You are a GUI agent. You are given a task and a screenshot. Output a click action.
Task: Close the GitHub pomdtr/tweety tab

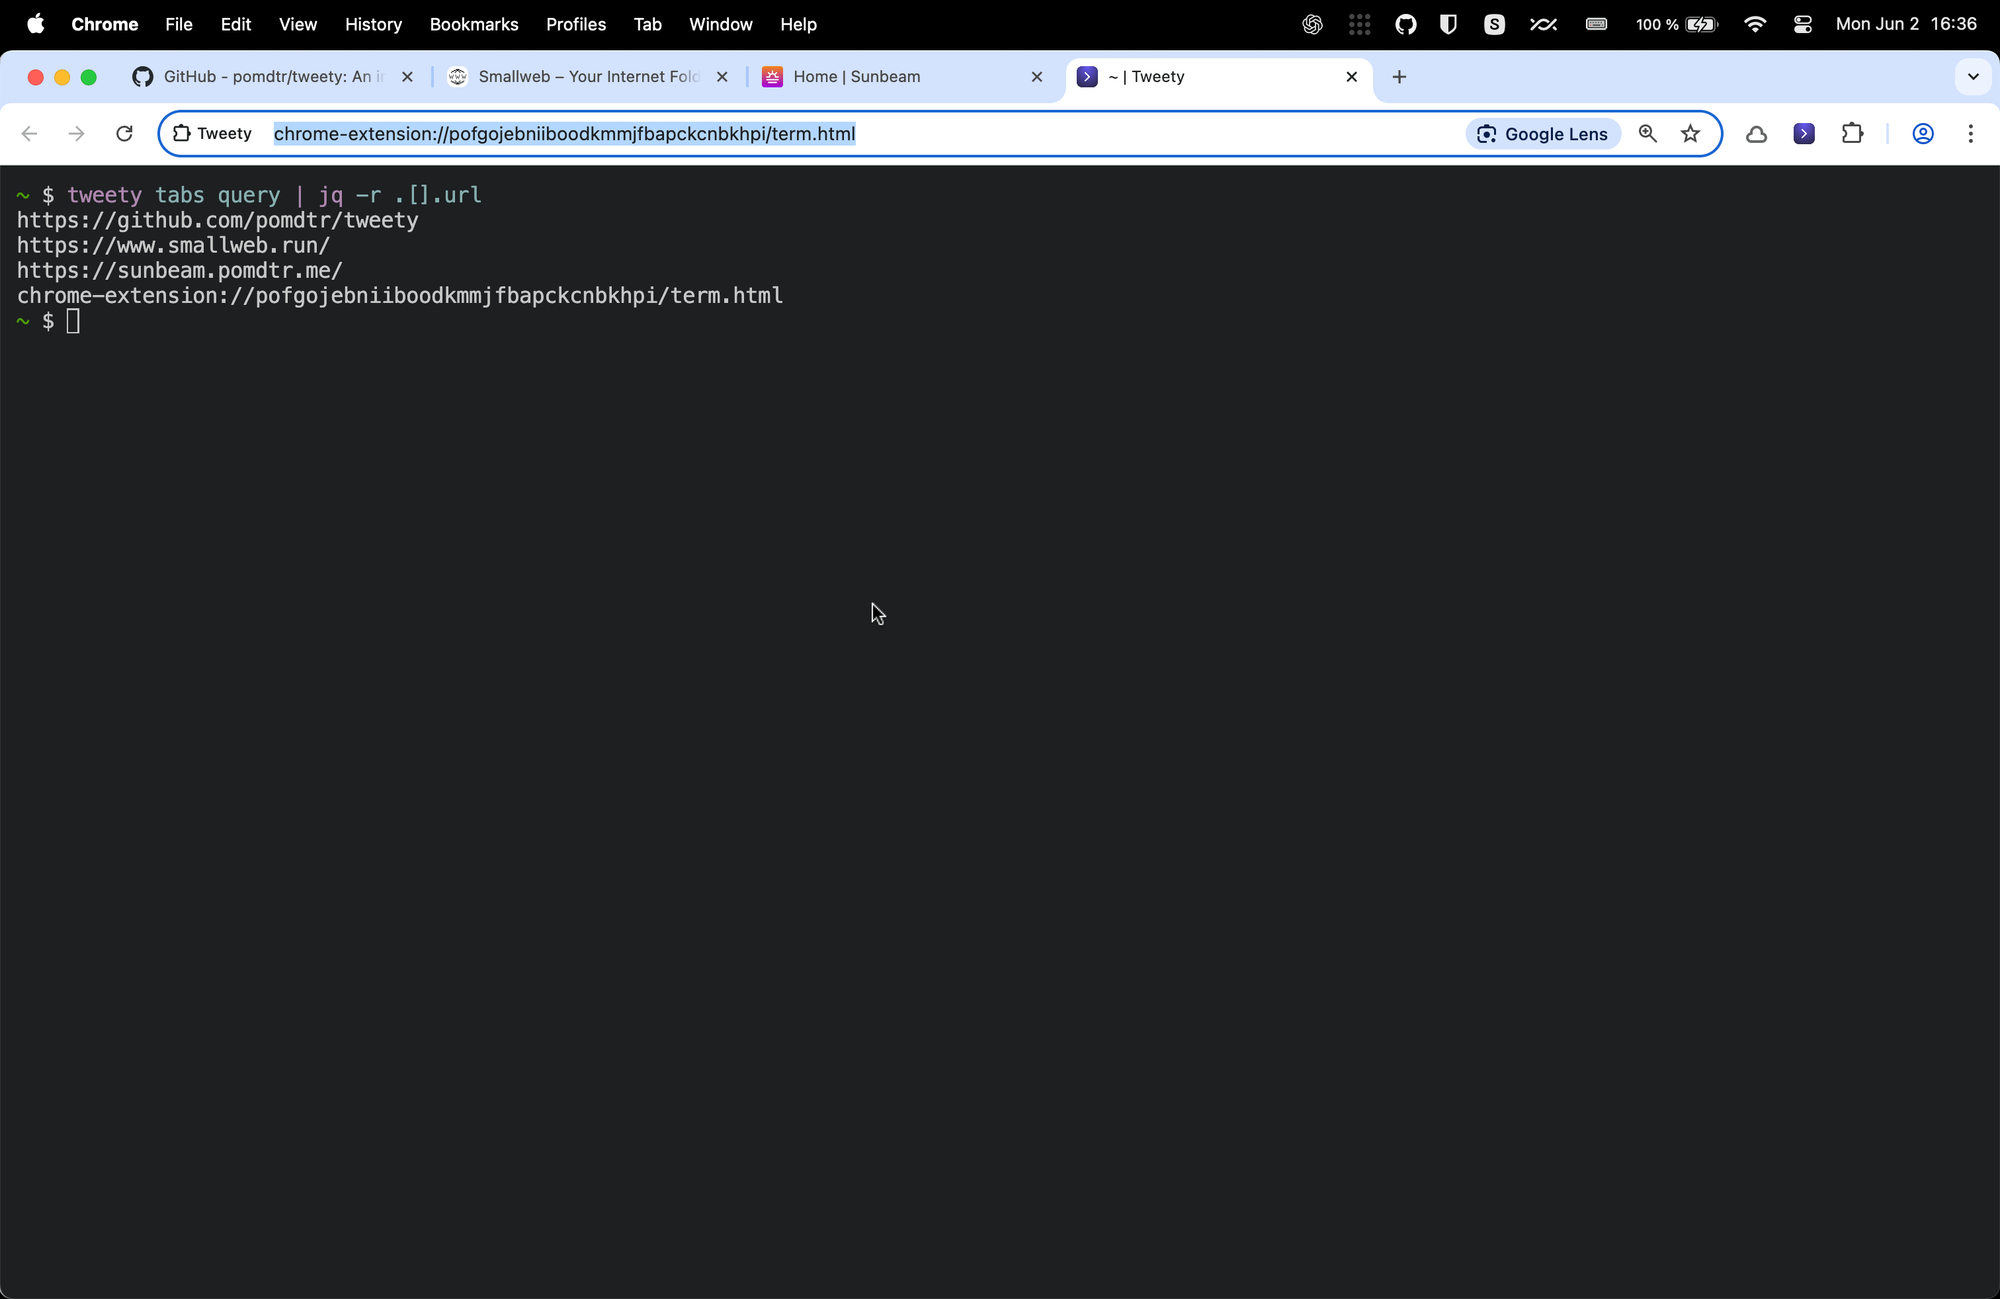407,77
